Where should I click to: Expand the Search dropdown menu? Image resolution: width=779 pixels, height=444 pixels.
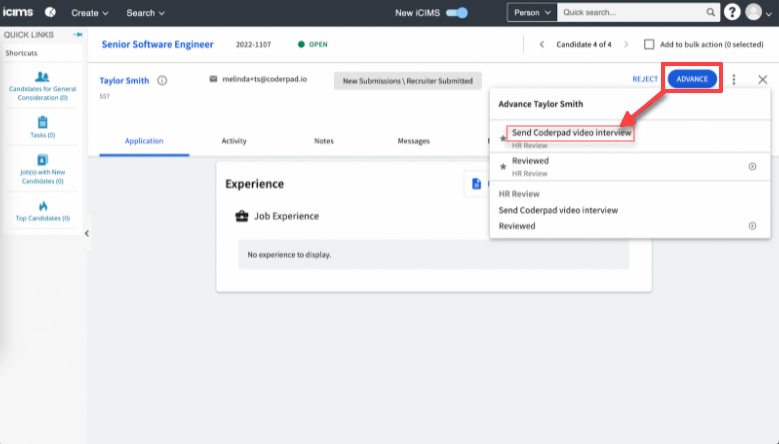point(146,13)
